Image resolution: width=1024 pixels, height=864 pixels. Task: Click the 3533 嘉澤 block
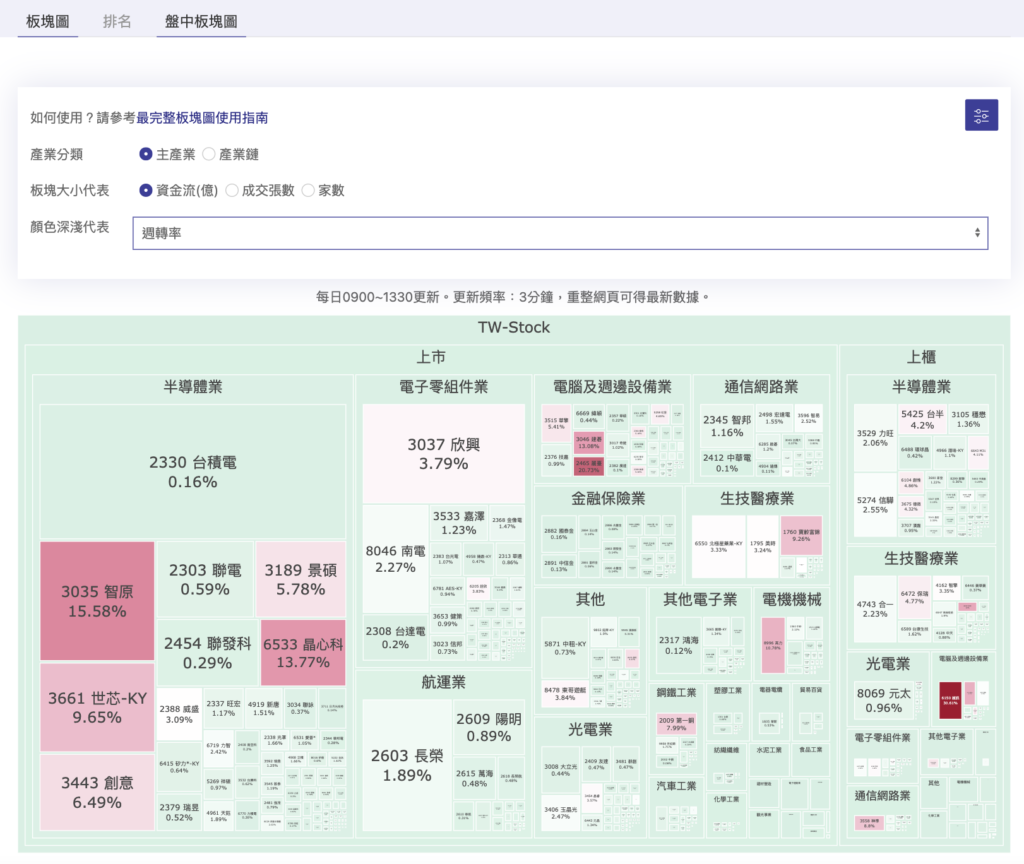pos(458,523)
